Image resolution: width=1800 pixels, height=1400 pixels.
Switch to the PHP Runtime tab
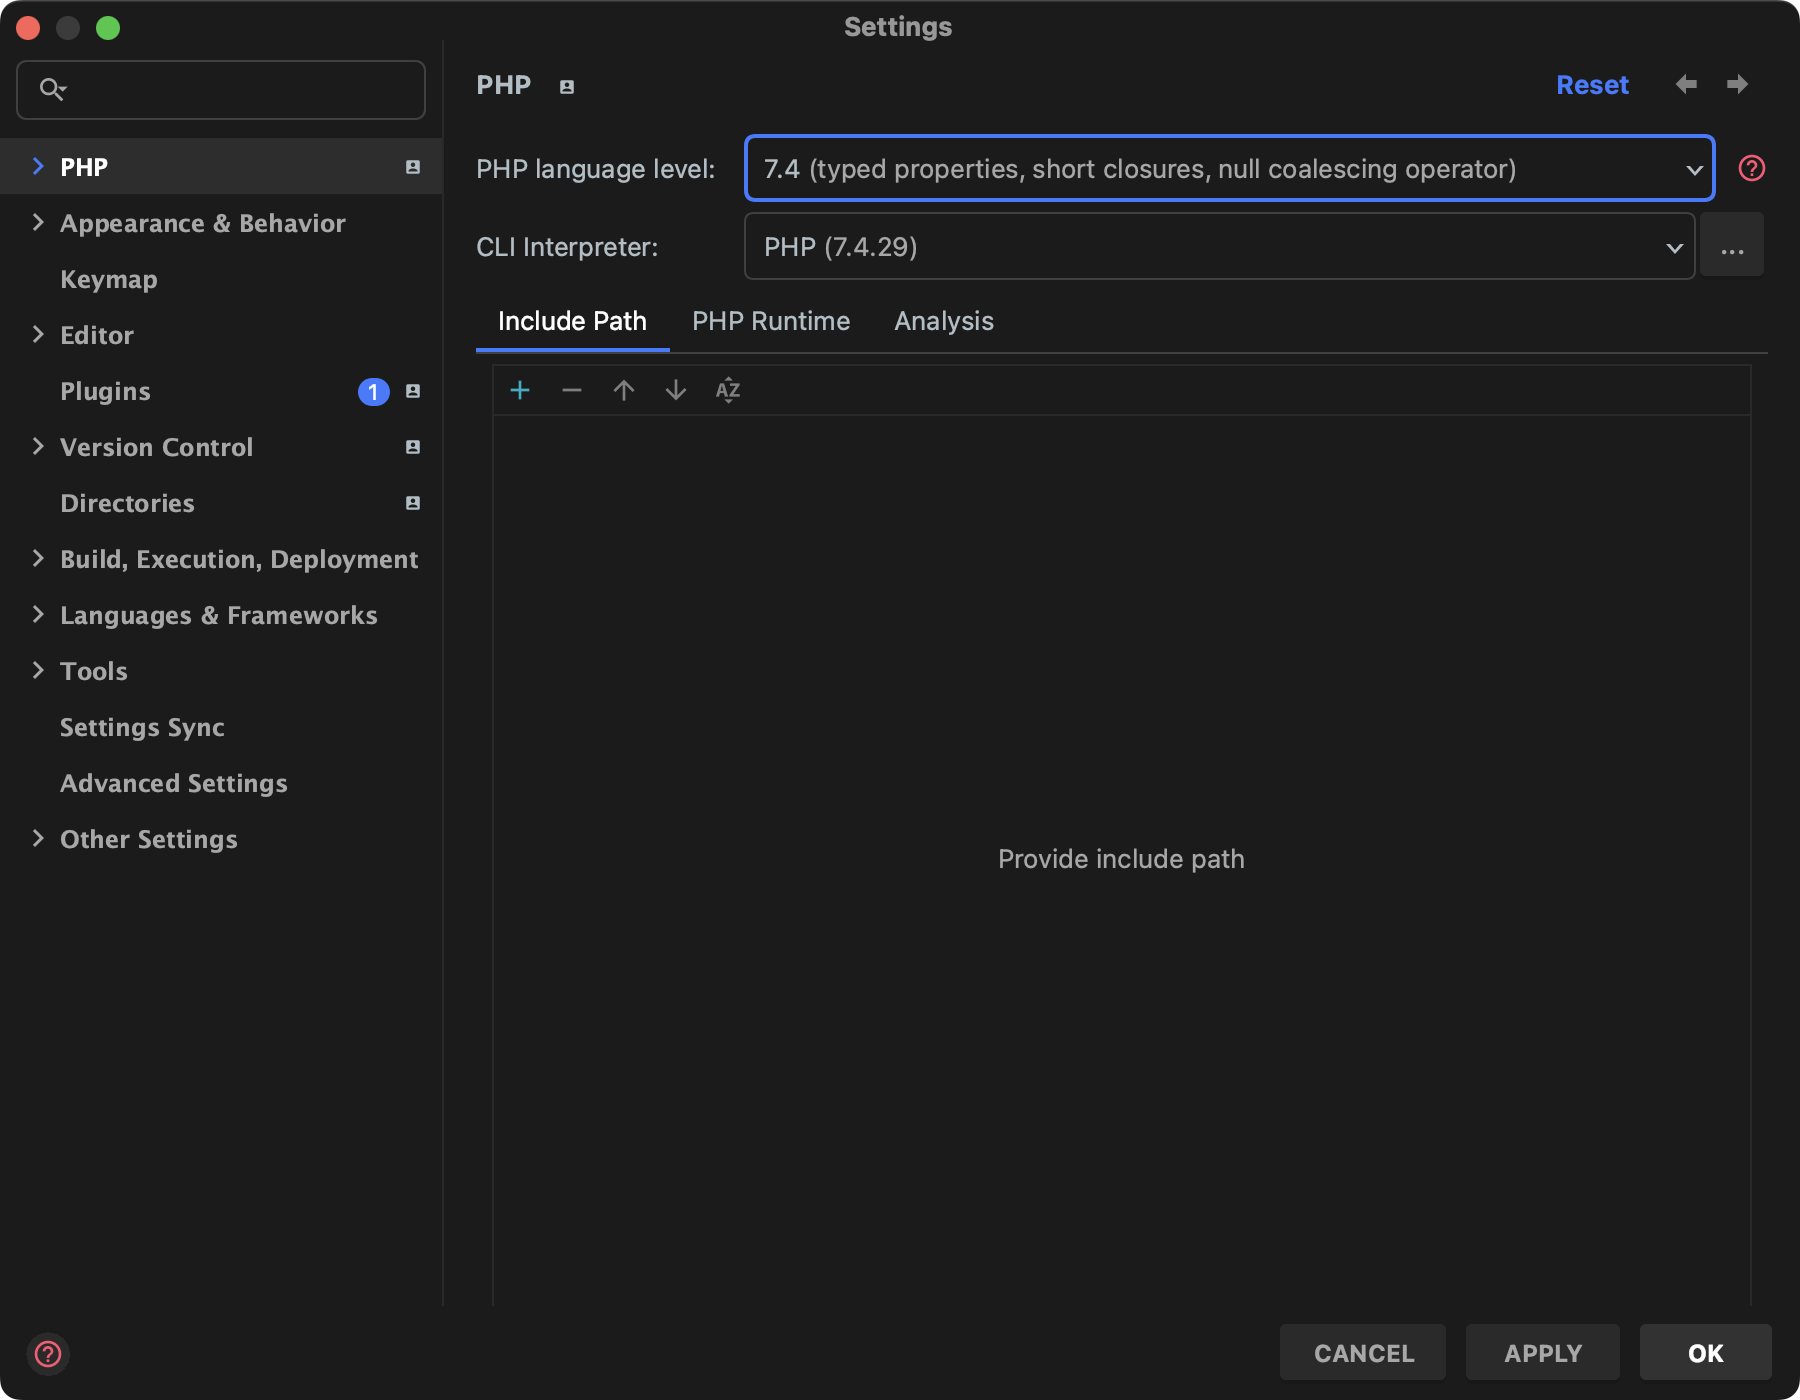[x=771, y=322]
